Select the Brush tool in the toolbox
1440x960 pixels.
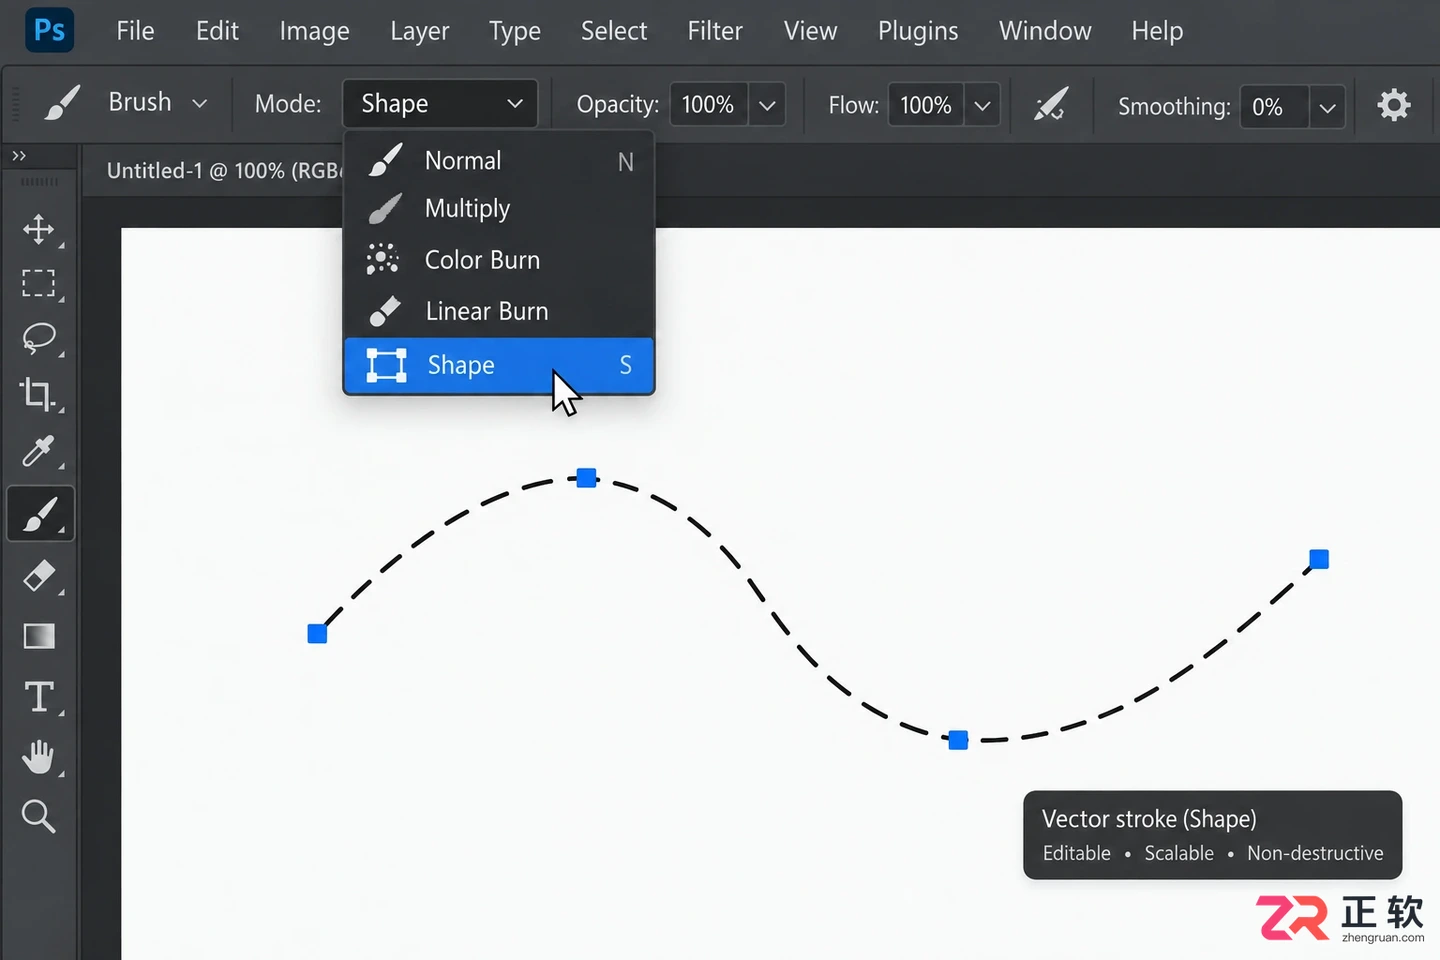pos(40,514)
